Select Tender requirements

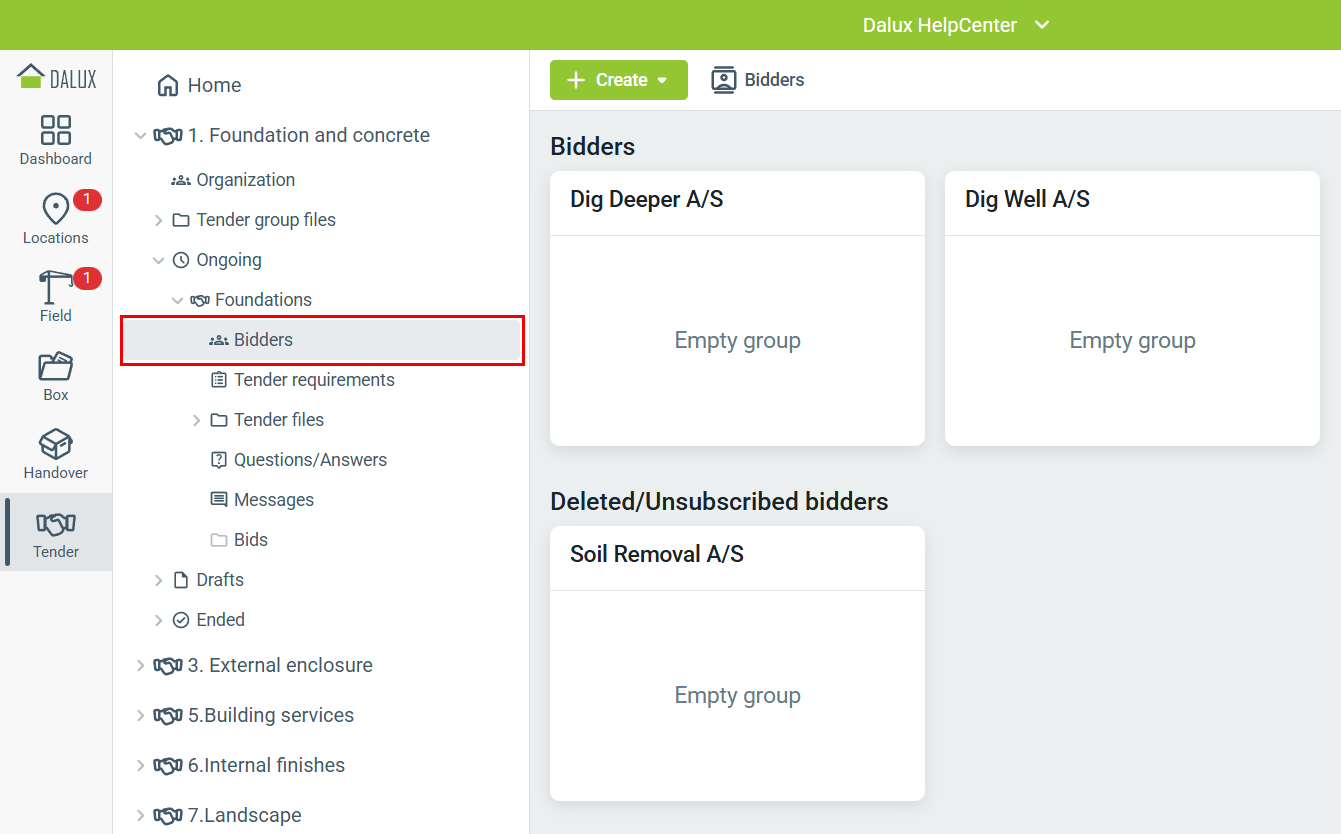coord(314,380)
